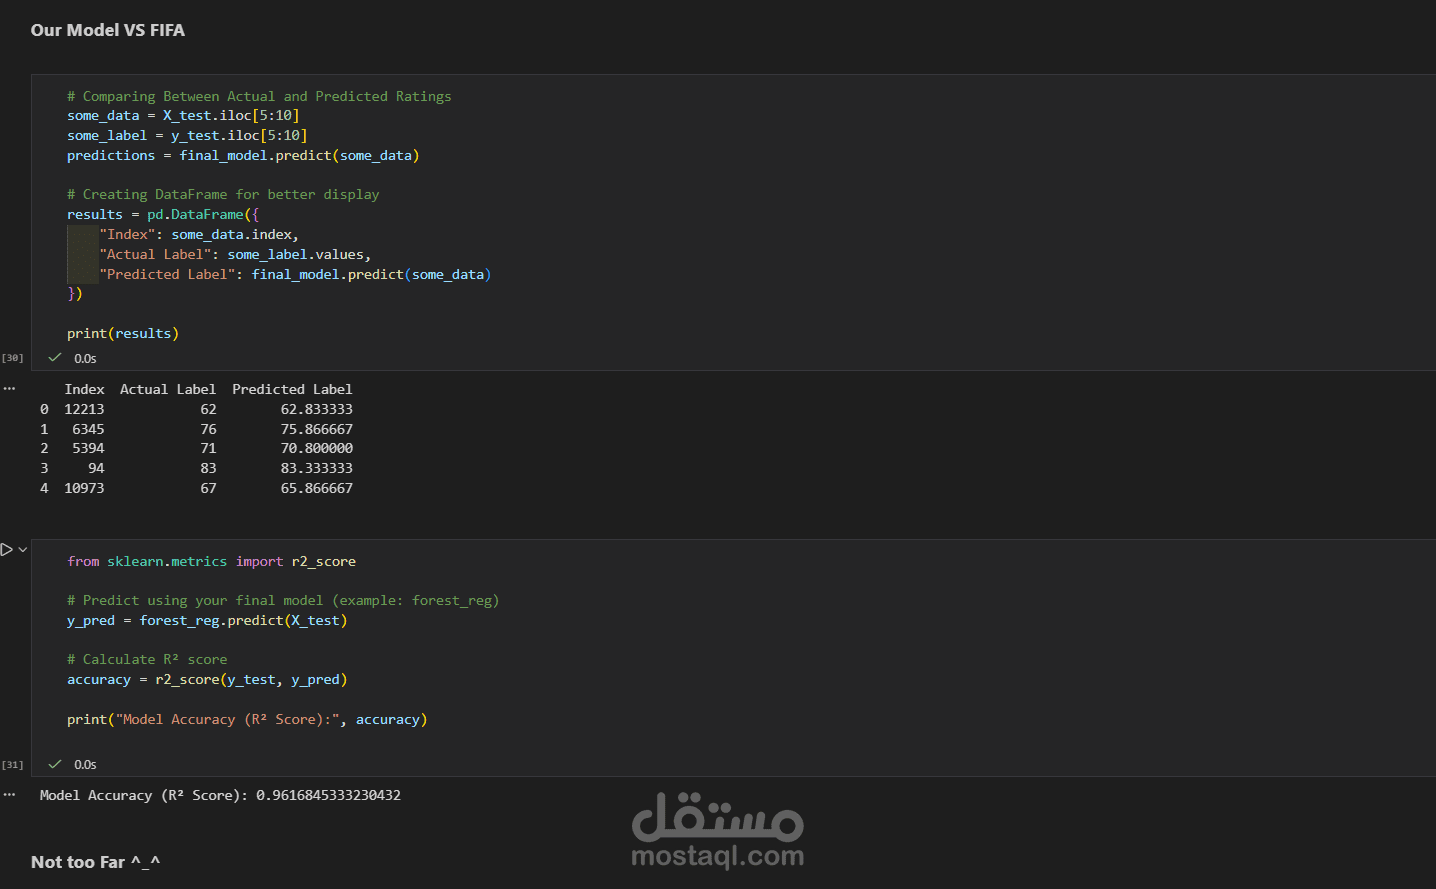Screen dimensions: 1436x889
Task: Click predicted value 65.866667
Action: 316,488
